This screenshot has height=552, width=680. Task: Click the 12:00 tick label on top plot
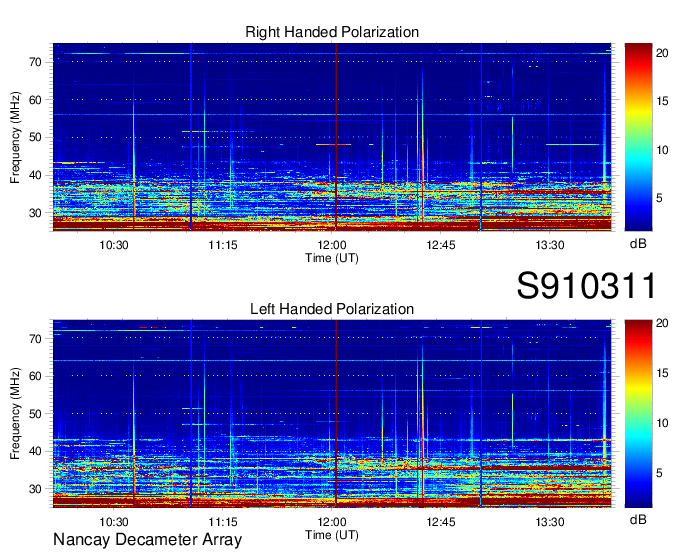(332, 245)
